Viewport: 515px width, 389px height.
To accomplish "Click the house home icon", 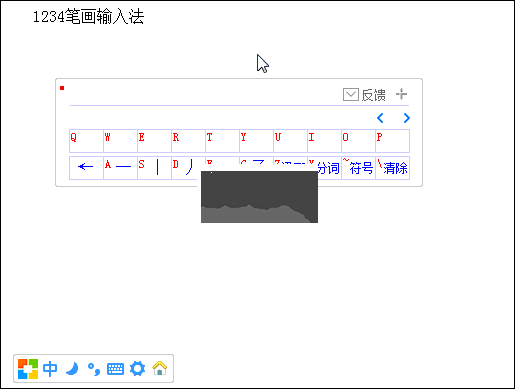I will coord(159,368).
